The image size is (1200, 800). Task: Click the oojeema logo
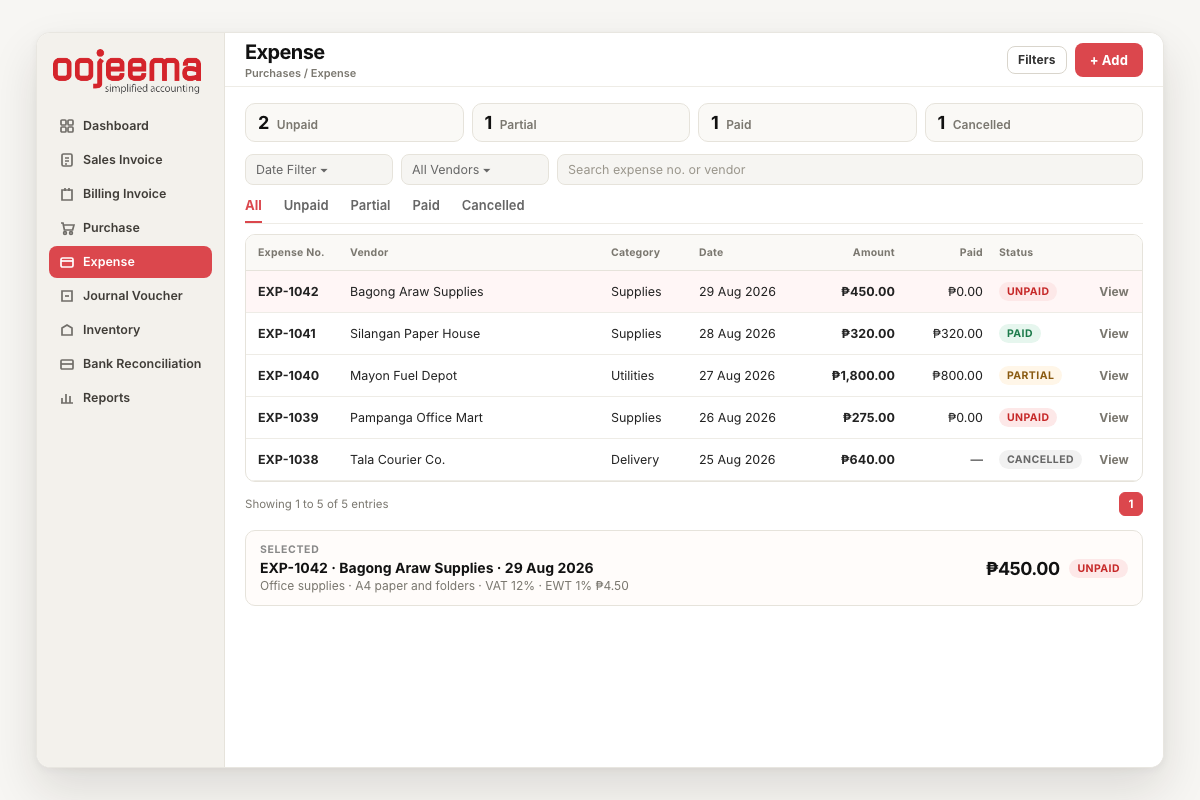(127, 74)
